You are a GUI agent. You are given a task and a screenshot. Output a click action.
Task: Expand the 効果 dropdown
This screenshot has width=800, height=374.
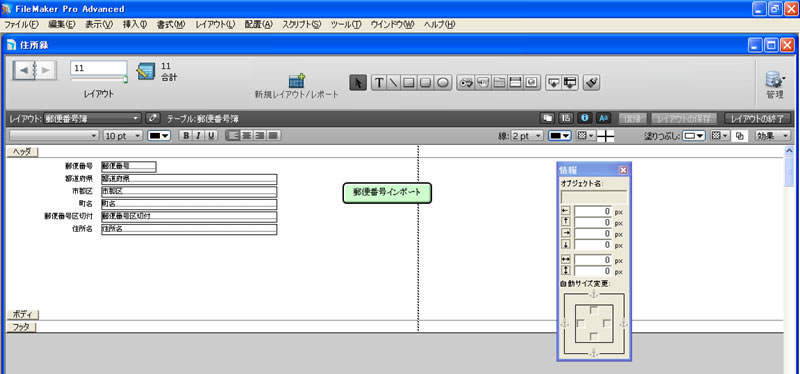coord(772,136)
